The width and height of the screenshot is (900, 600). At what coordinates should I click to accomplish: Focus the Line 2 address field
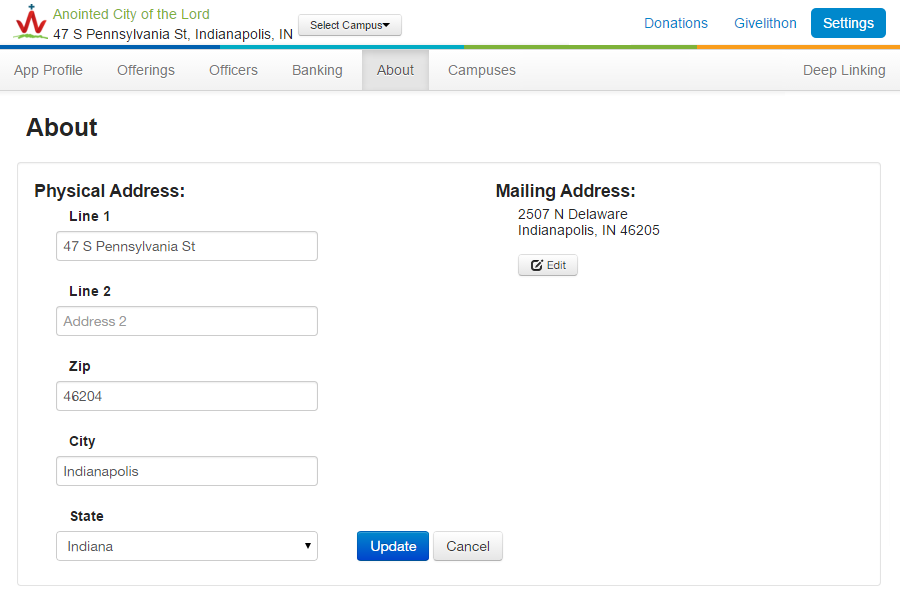point(187,321)
